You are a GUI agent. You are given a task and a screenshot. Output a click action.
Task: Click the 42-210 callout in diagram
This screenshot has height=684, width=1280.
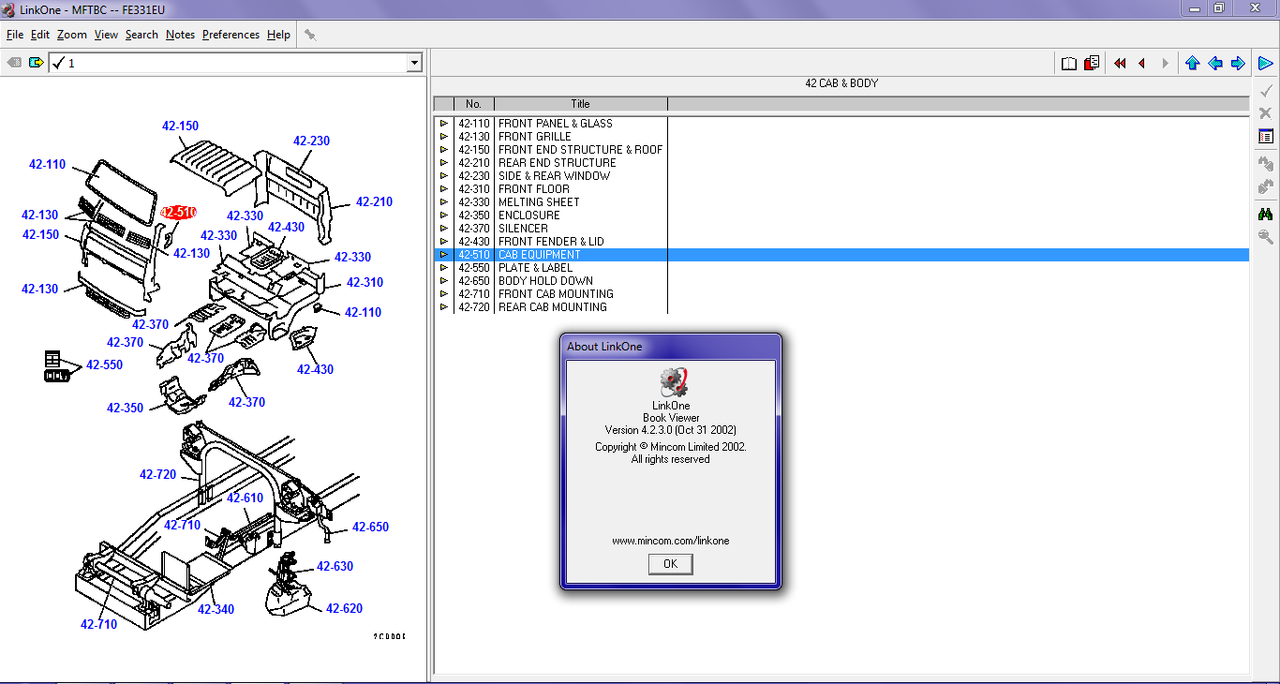click(x=374, y=202)
